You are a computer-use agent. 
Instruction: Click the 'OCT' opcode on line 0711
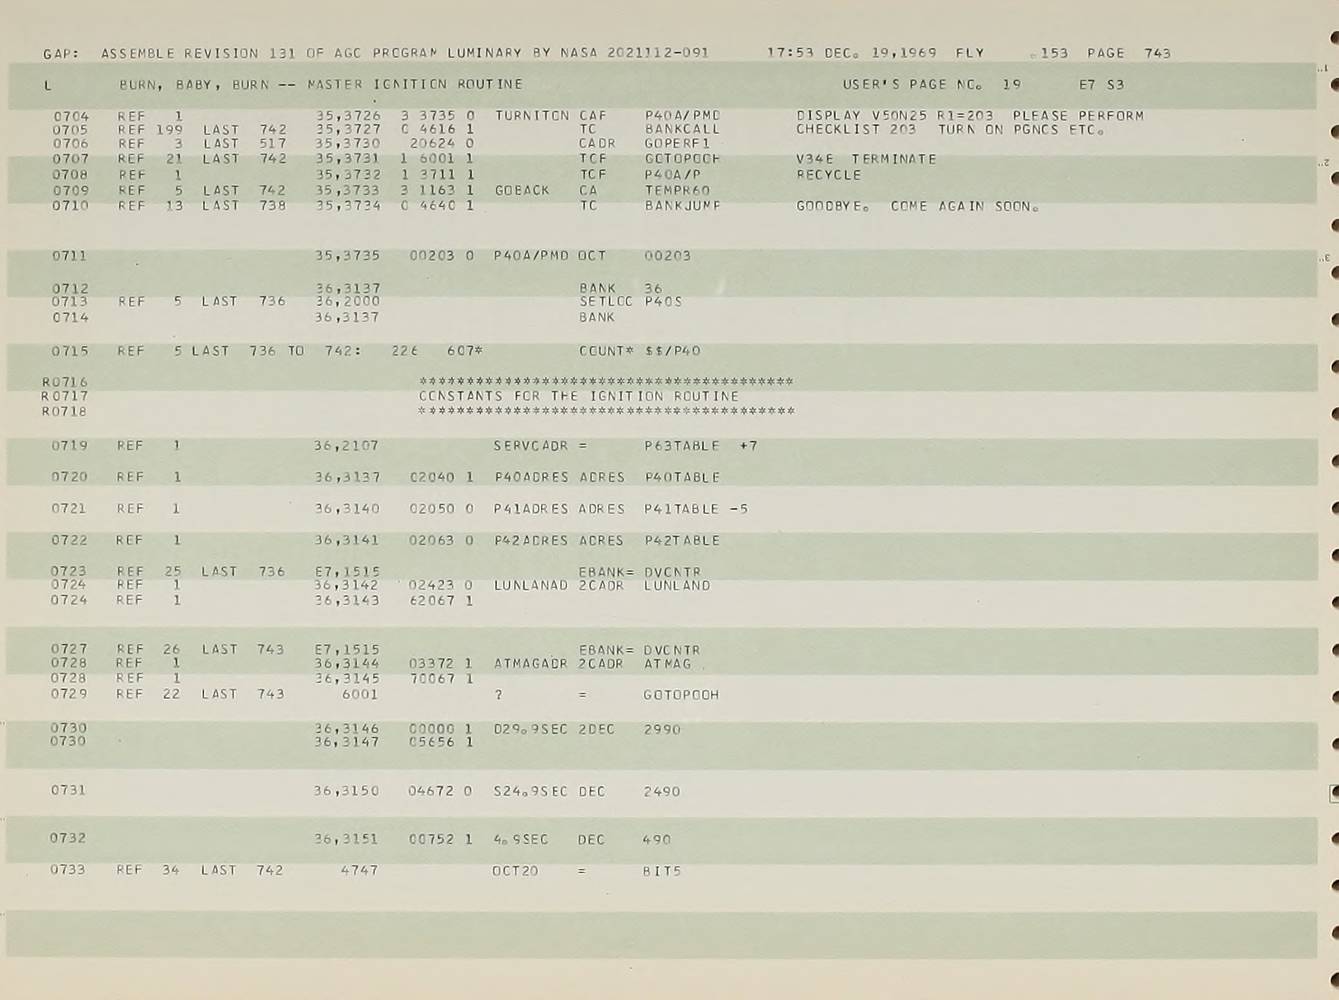592,256
